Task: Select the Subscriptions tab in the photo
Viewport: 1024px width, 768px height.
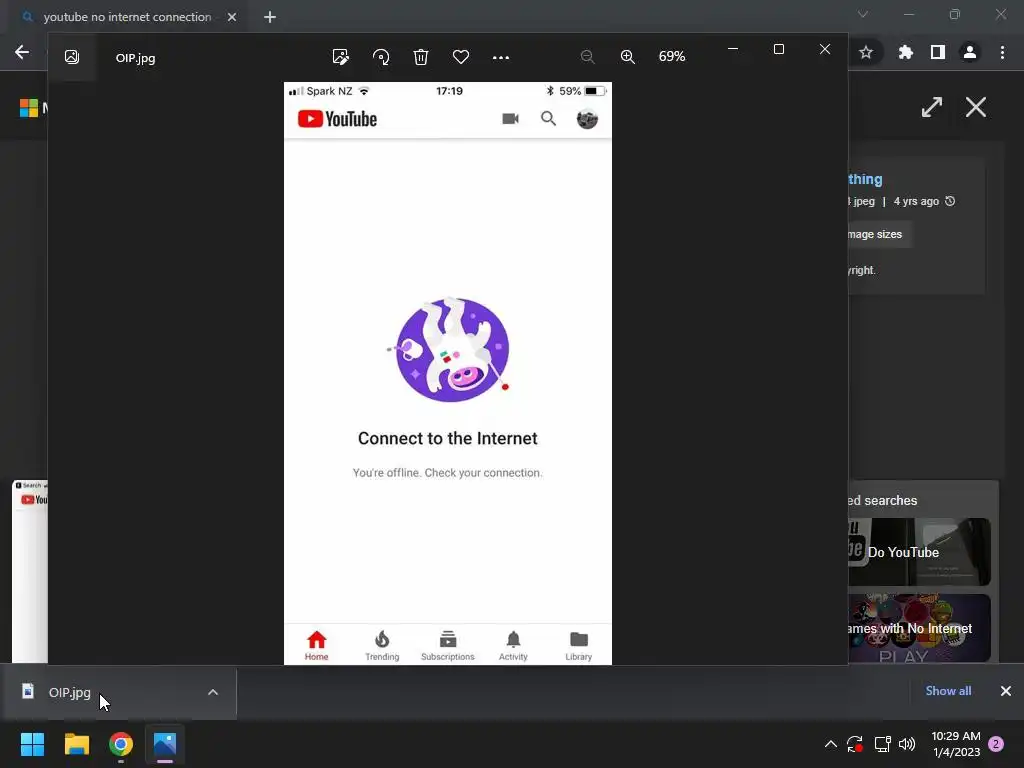Action: (447, 645)
